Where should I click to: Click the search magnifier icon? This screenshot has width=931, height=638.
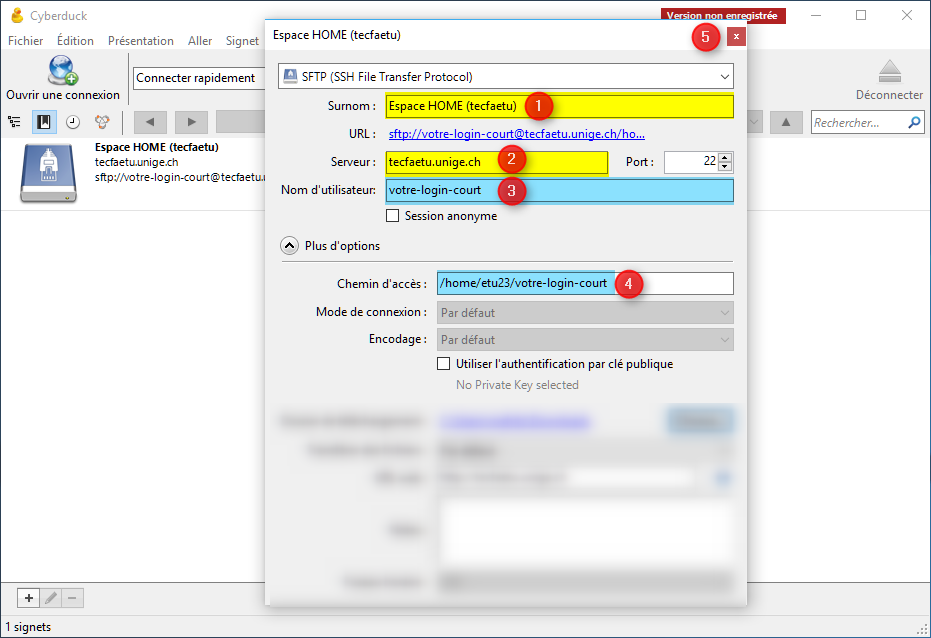(x=914, y=122)
